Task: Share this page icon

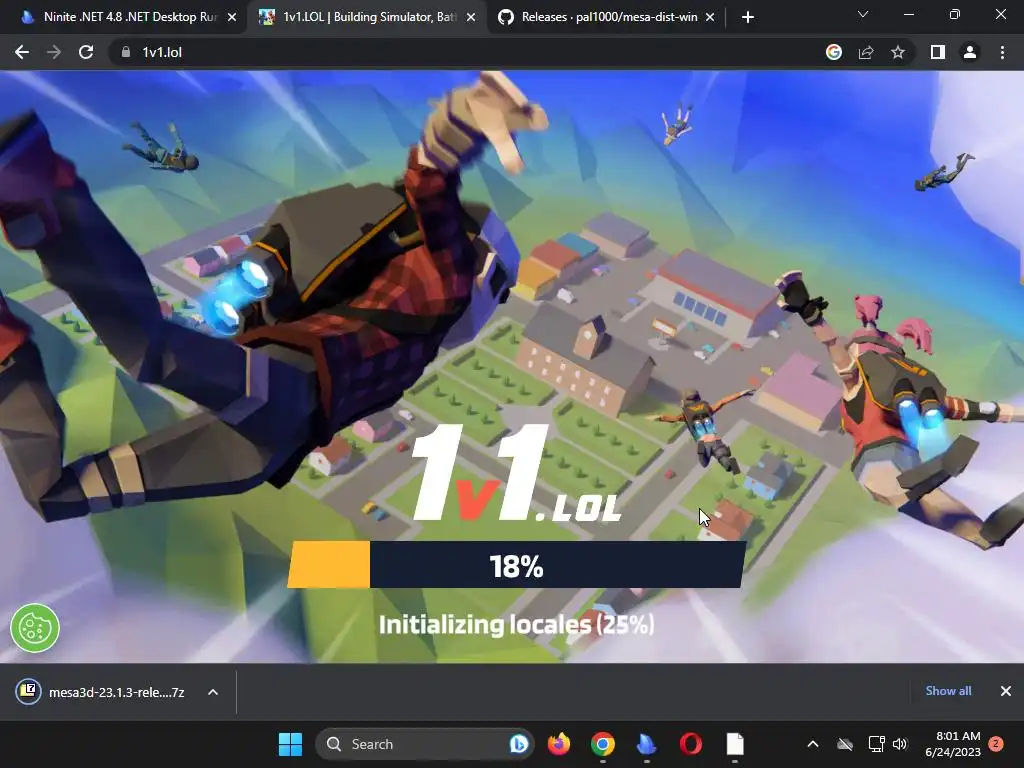Action: 866,52
